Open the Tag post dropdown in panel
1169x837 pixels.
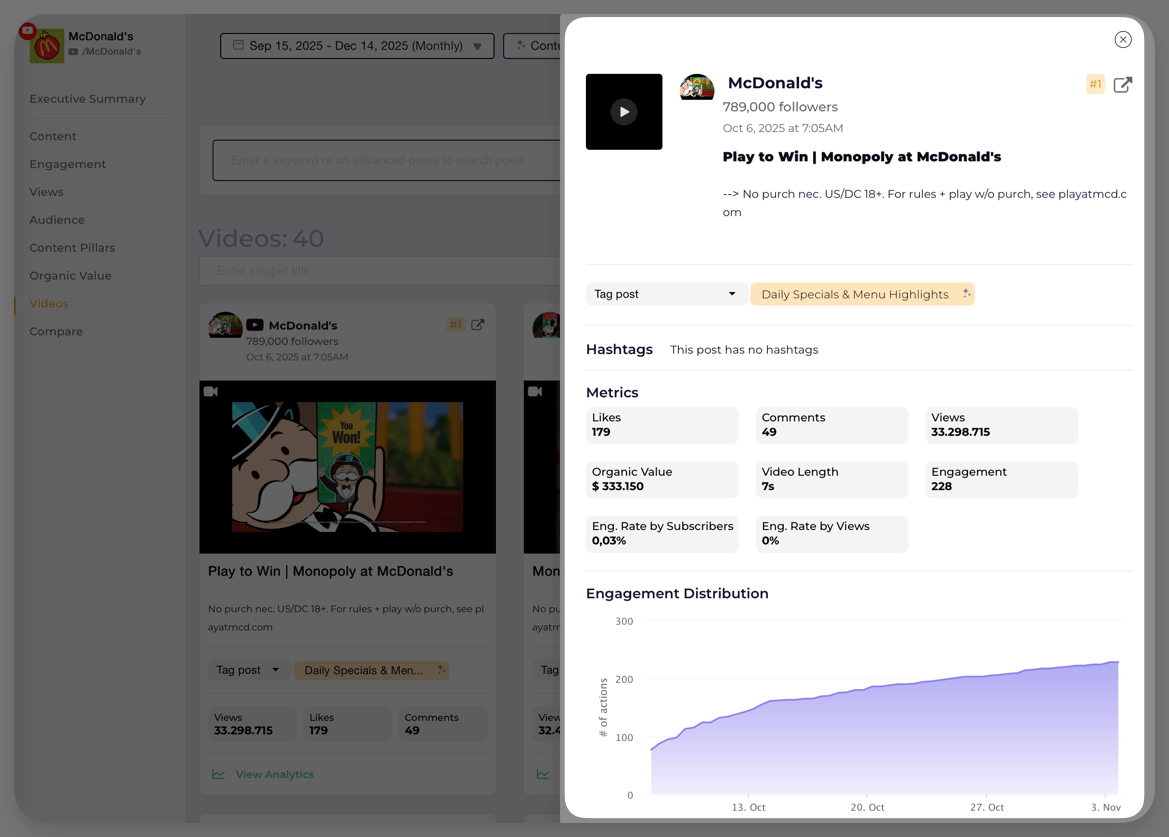665,294
